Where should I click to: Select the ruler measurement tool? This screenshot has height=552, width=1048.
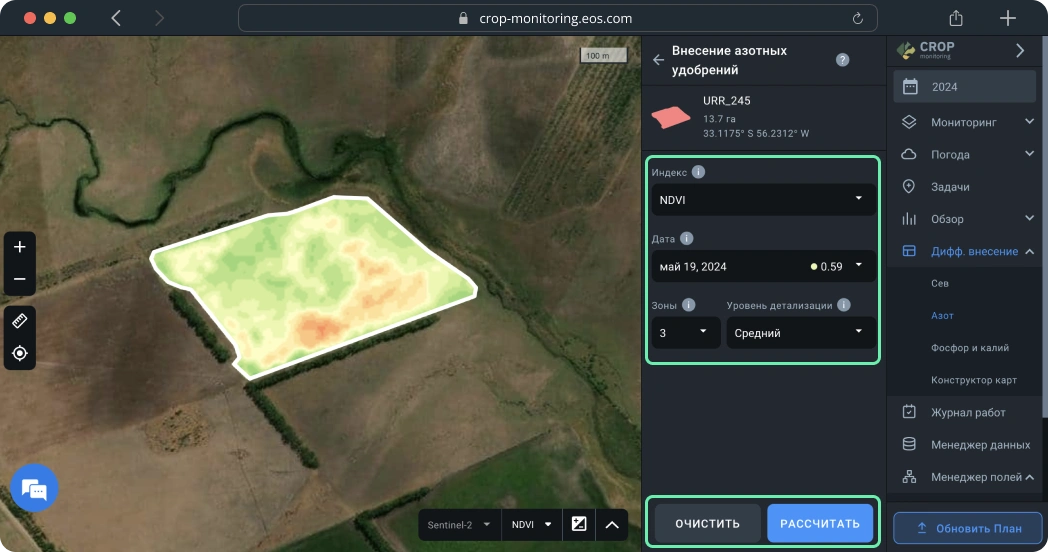tap(20, 320)
